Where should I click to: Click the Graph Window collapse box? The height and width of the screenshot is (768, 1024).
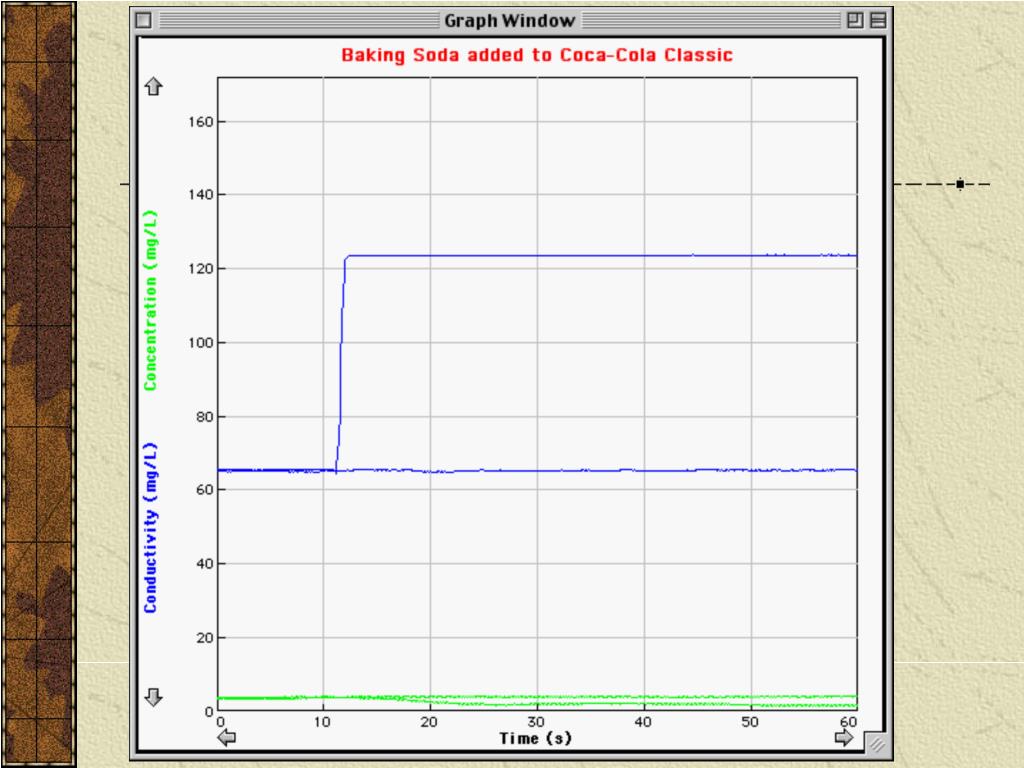pos(878,20)
